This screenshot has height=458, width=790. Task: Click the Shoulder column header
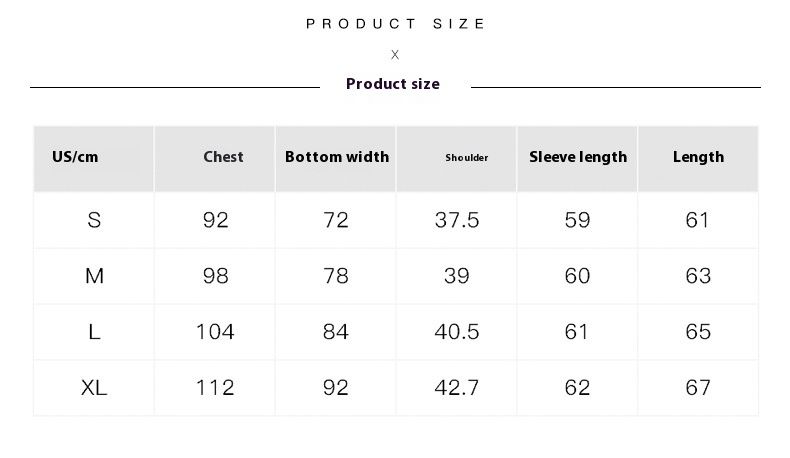[467, 158]
